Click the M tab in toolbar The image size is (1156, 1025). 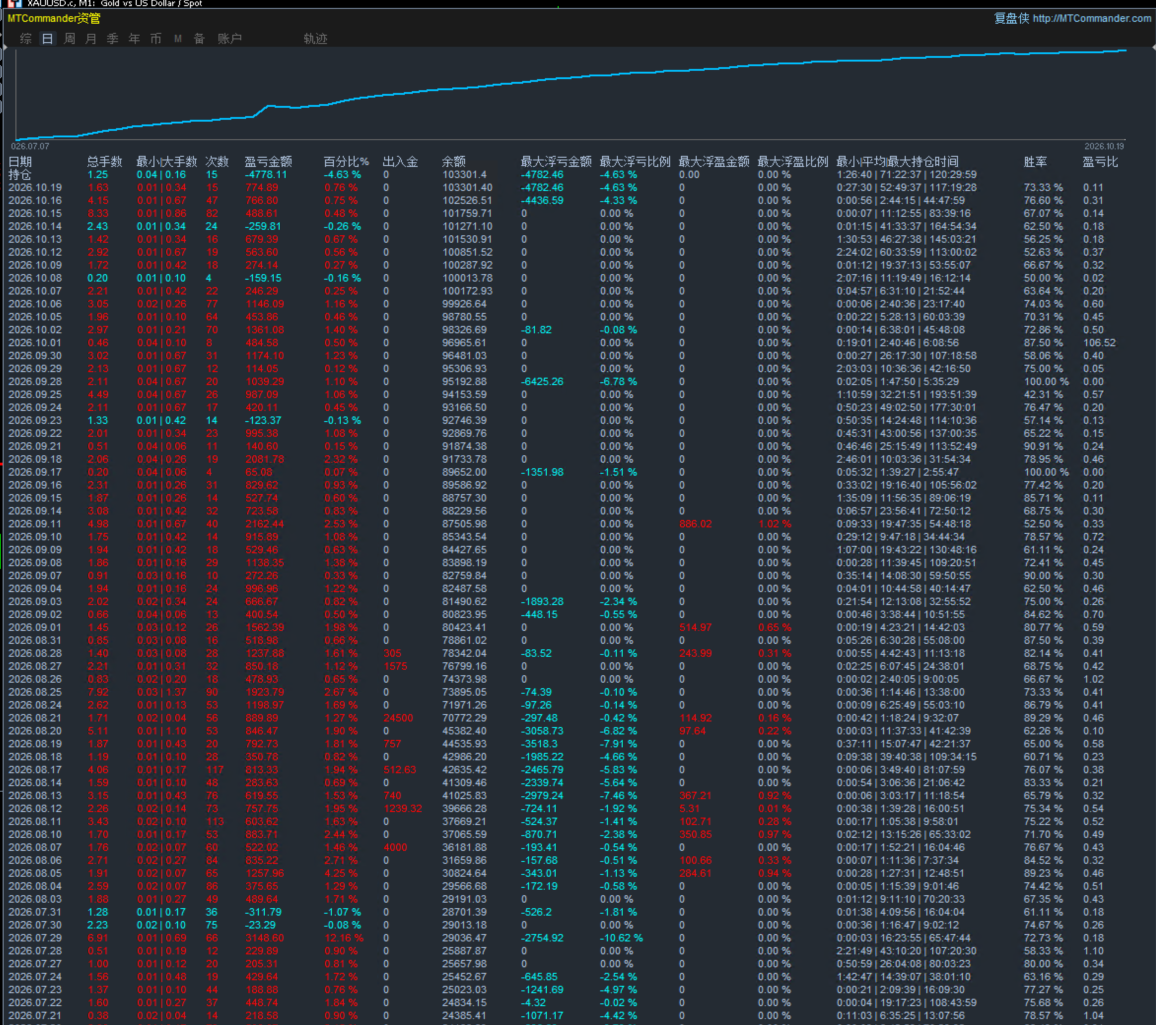point(178,38)
